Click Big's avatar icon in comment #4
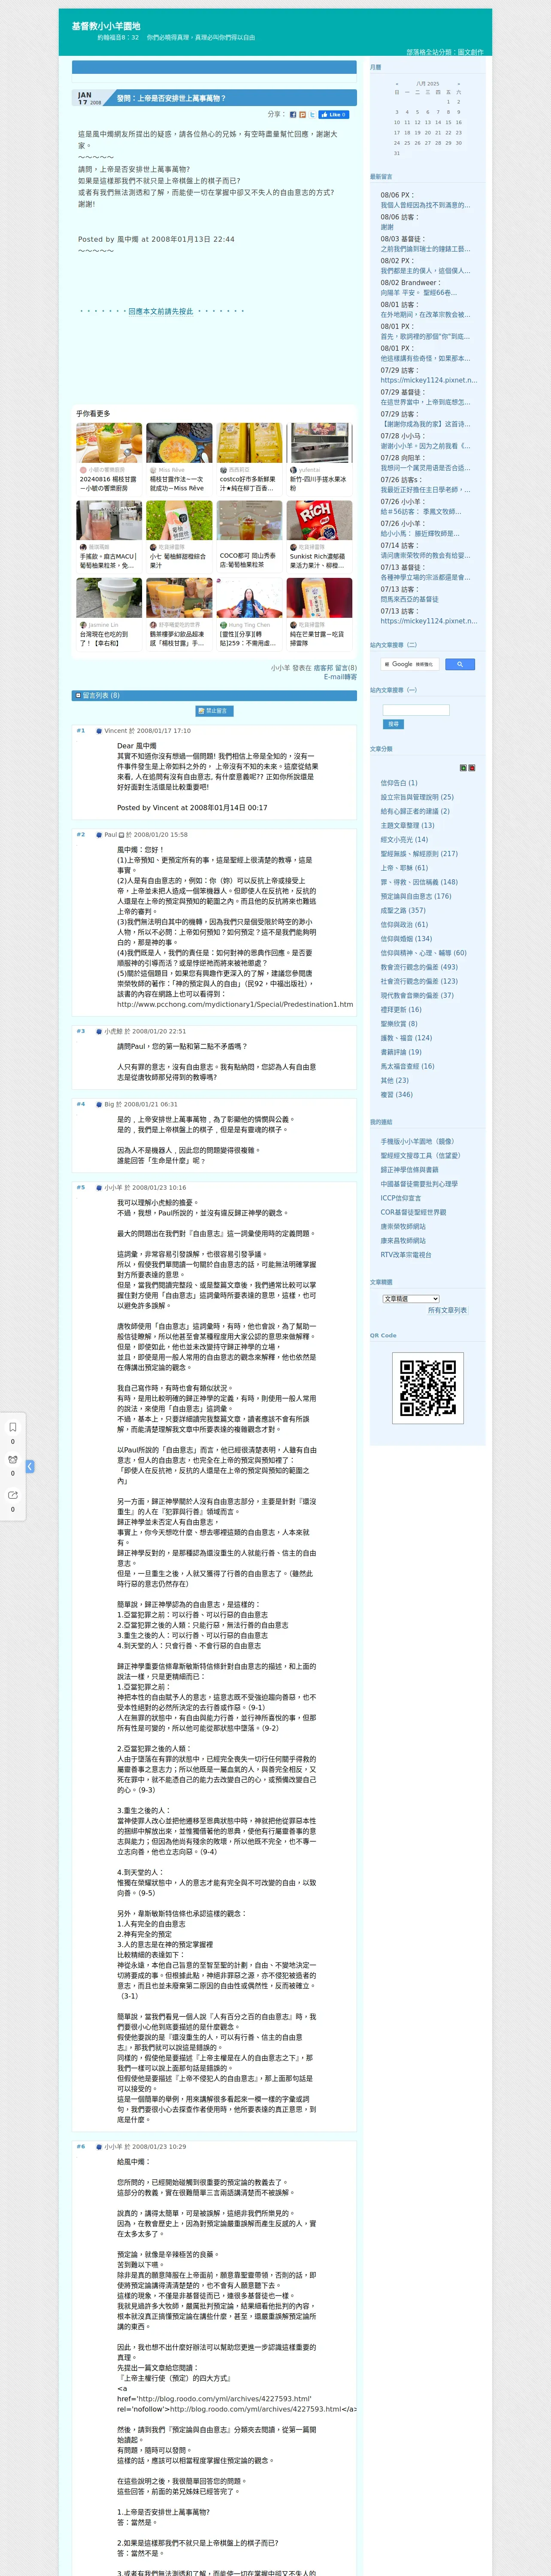The image size is (551, 2576). (x=99, y=1105)
